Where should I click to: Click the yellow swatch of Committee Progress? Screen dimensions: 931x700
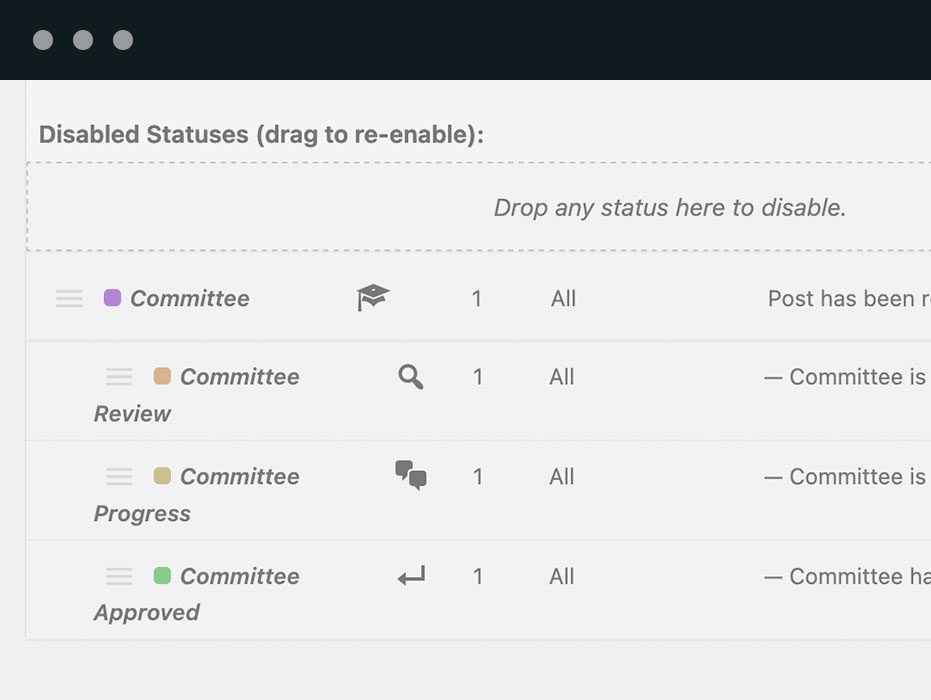click(162, 476)
